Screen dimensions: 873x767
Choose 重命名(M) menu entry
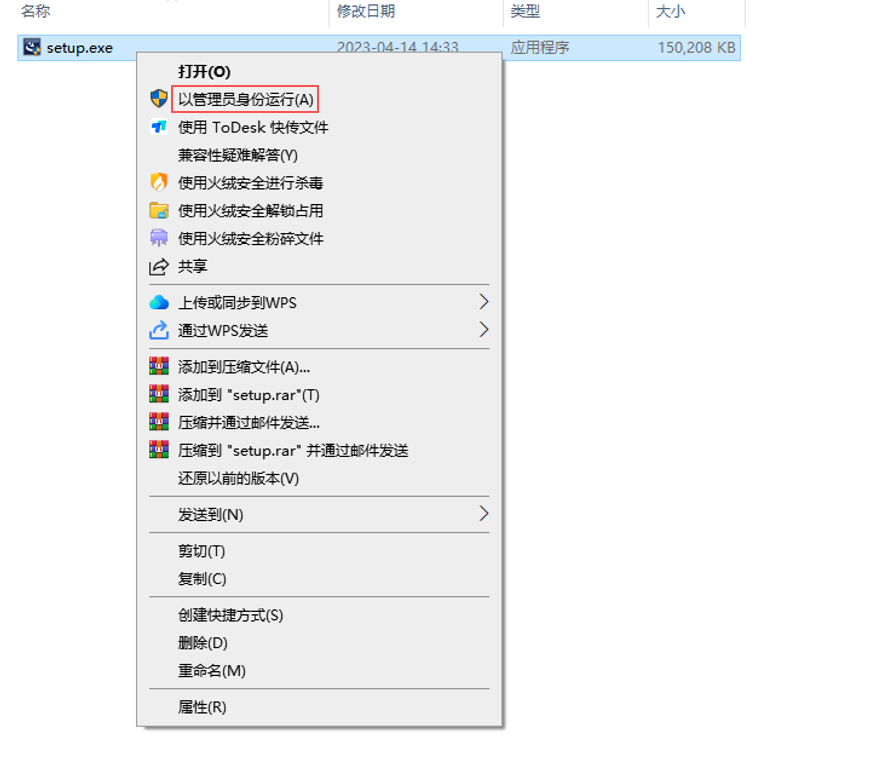click(x=212, y=671)
